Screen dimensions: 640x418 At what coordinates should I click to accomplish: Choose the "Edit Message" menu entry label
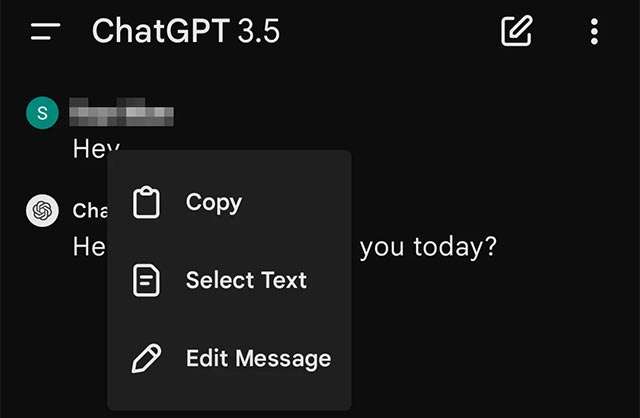pyautogui.click(x=258, y=358)
